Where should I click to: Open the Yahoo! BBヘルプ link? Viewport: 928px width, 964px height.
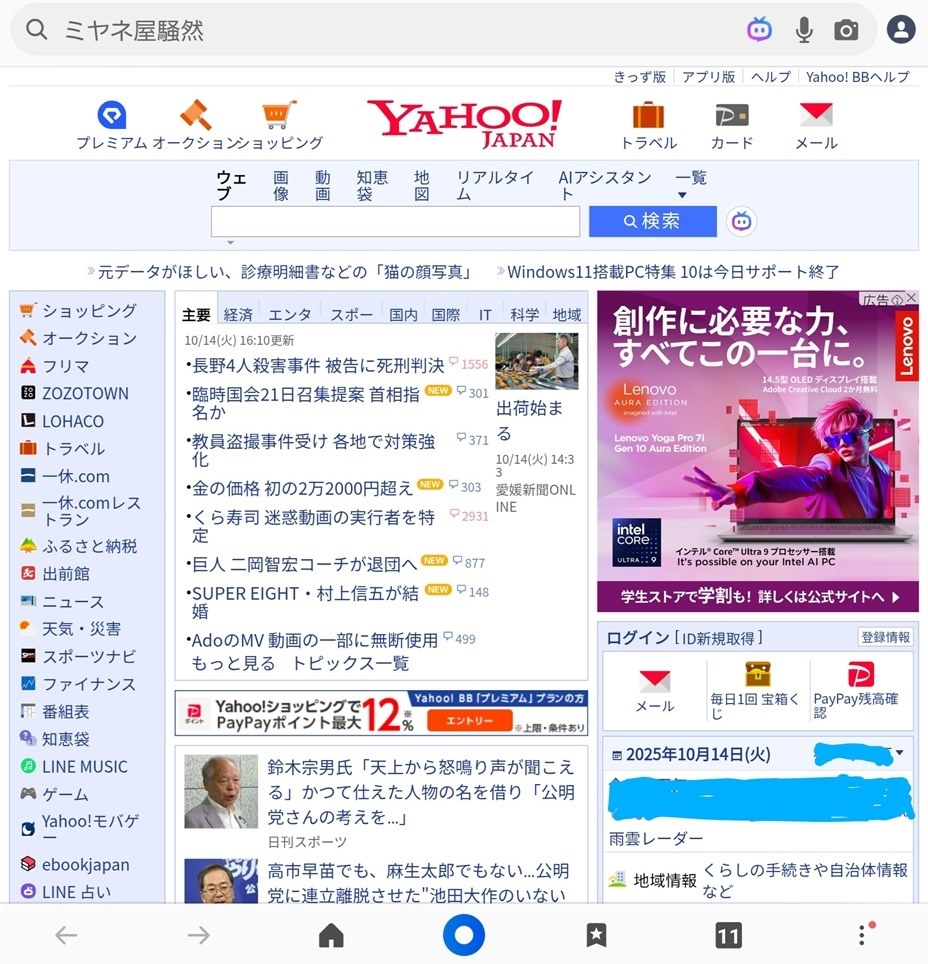click(857, 77)
